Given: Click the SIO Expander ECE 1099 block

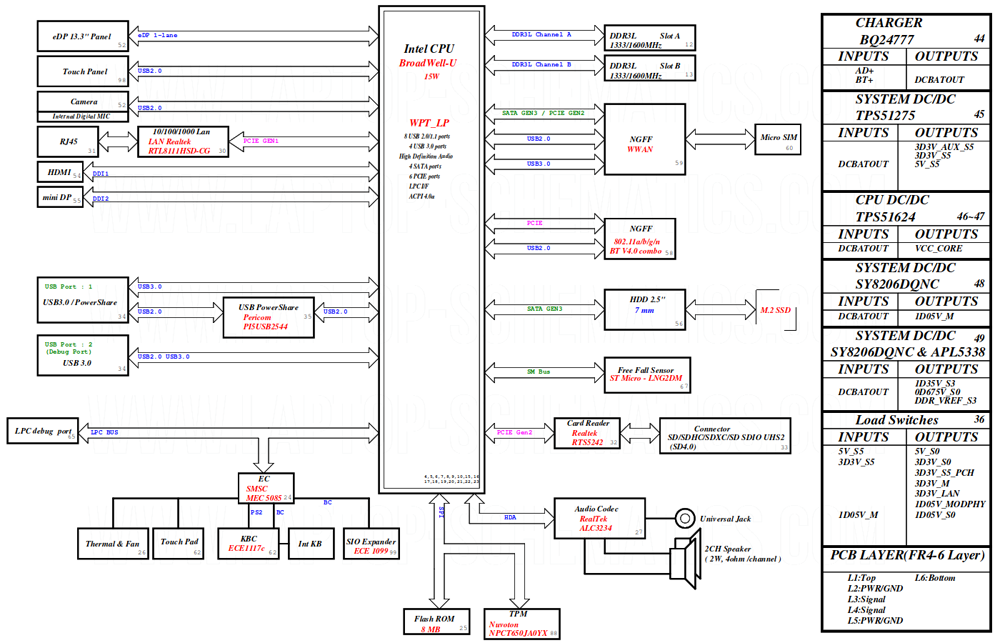Looking at the screenshot, I should coord(371,543).
